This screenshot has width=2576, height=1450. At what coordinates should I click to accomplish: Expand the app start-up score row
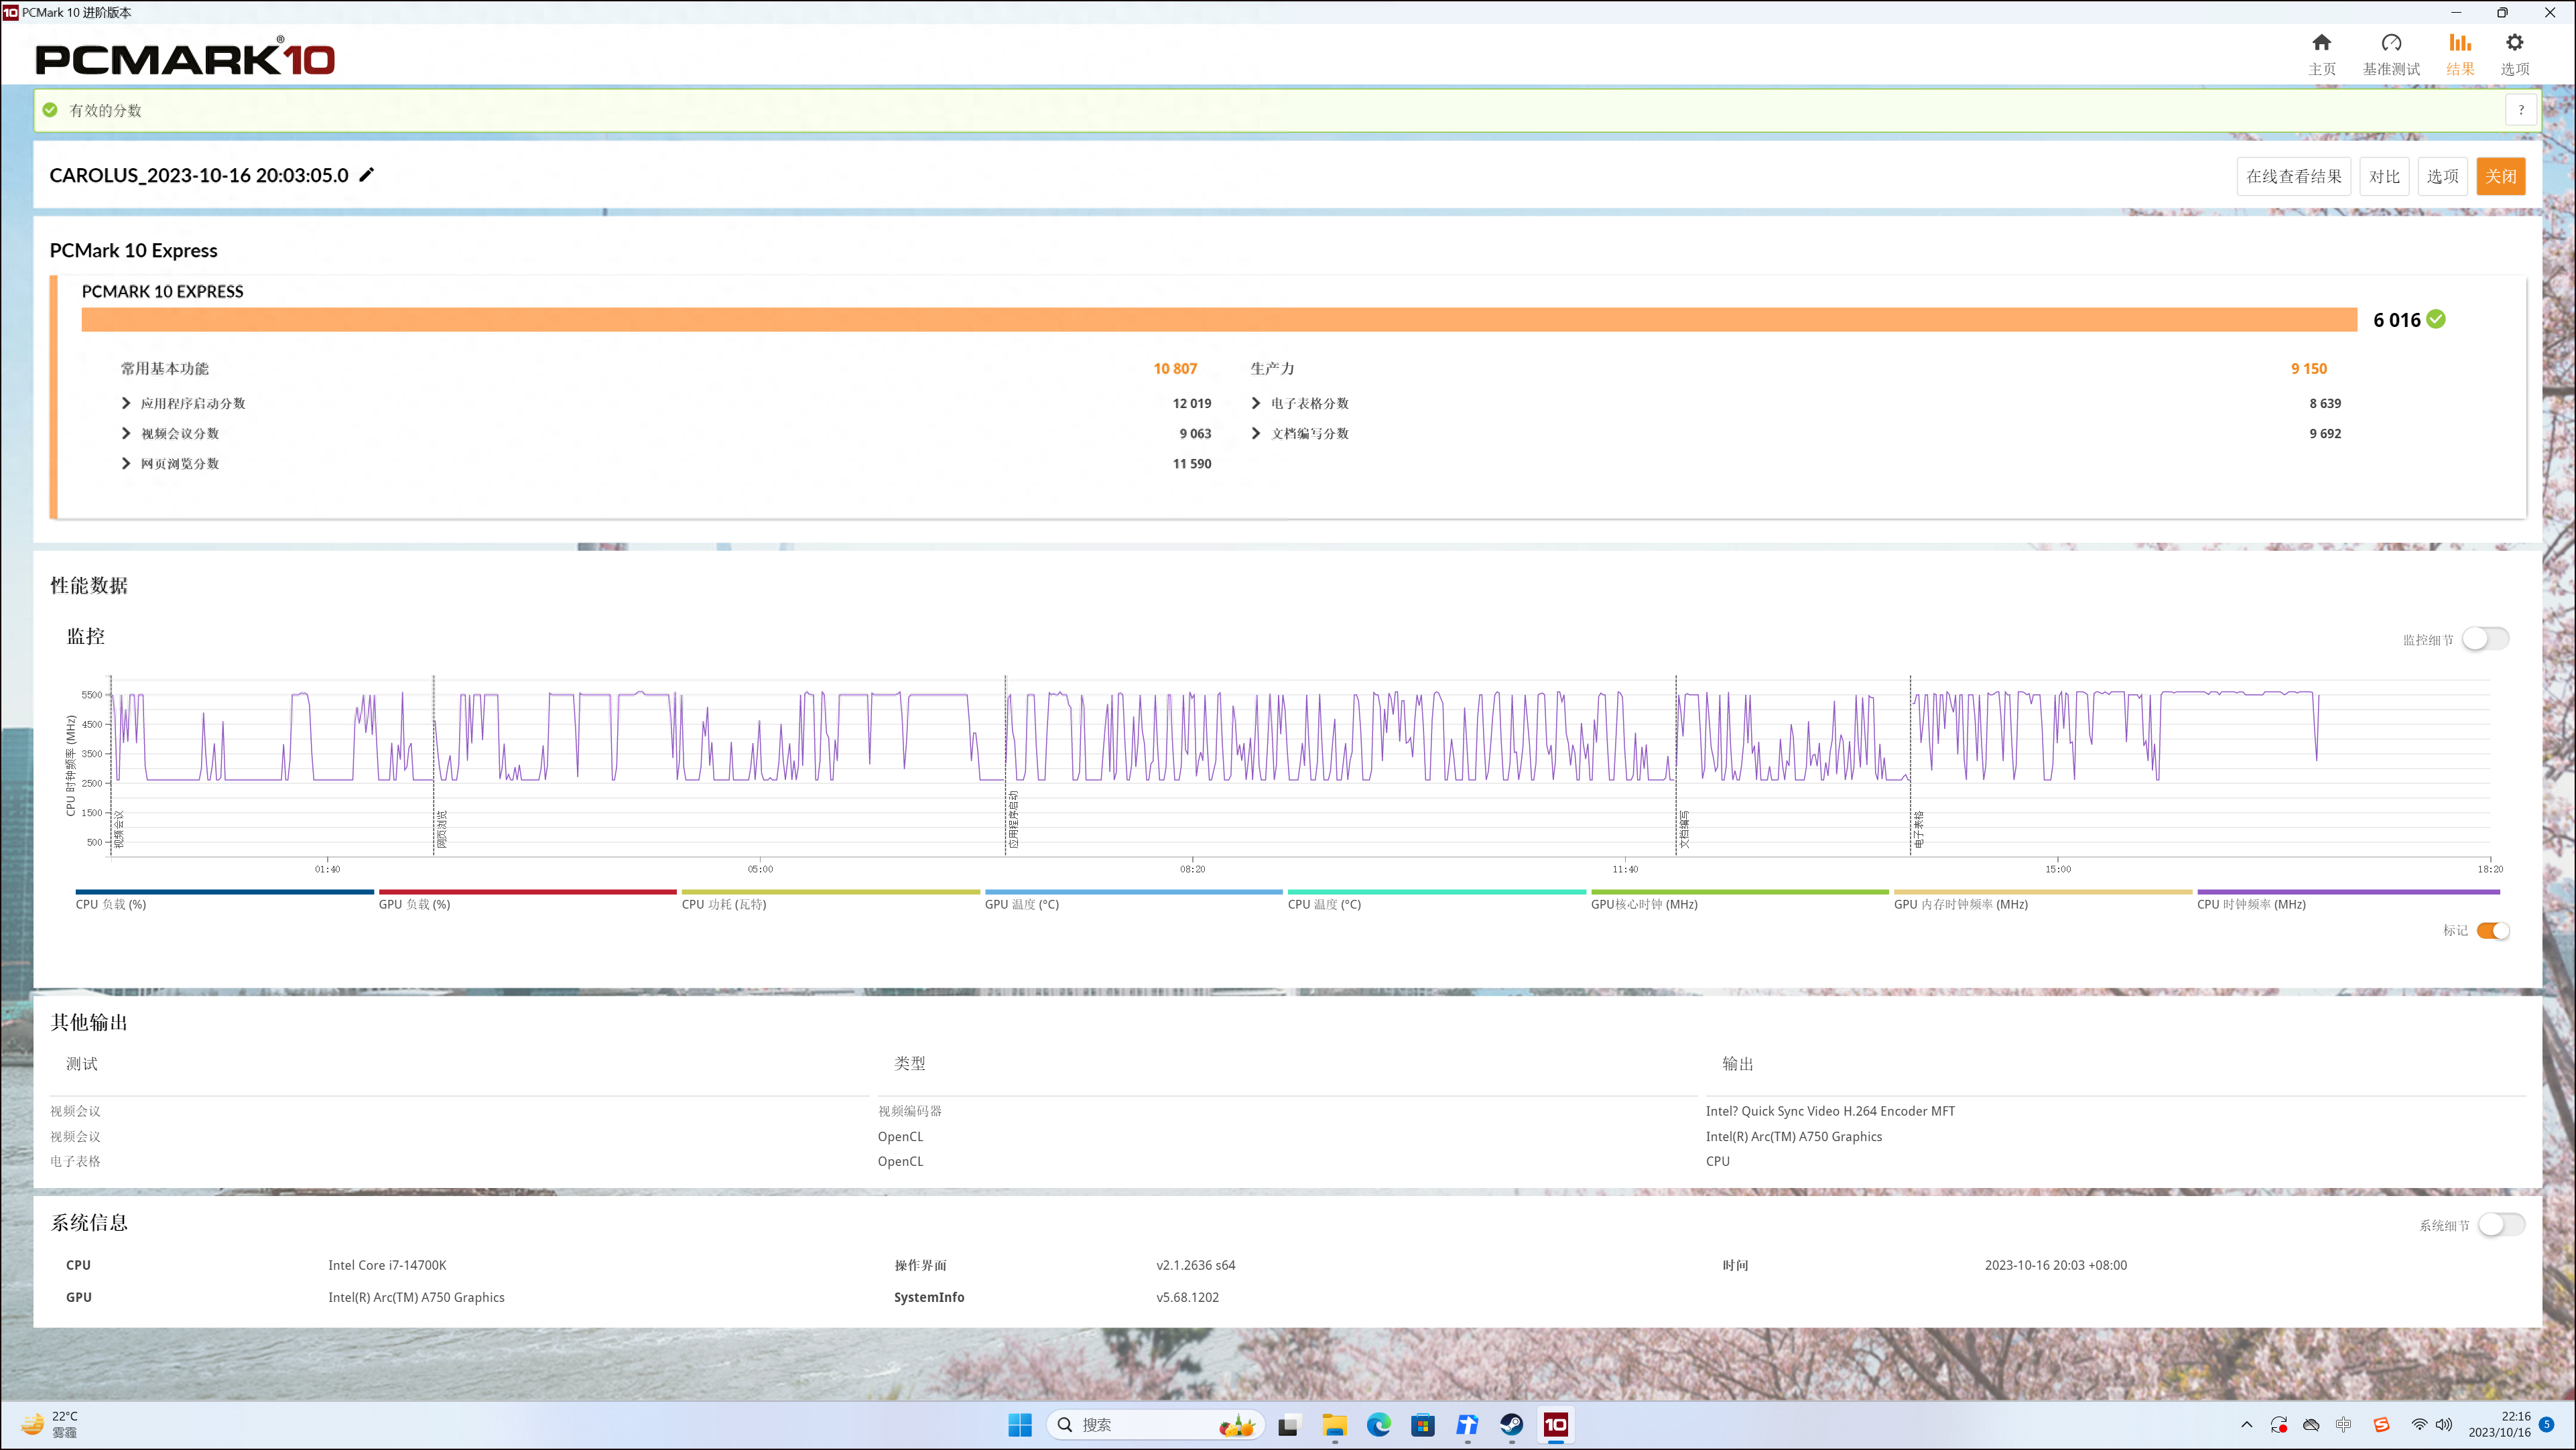tap(126, 403)
